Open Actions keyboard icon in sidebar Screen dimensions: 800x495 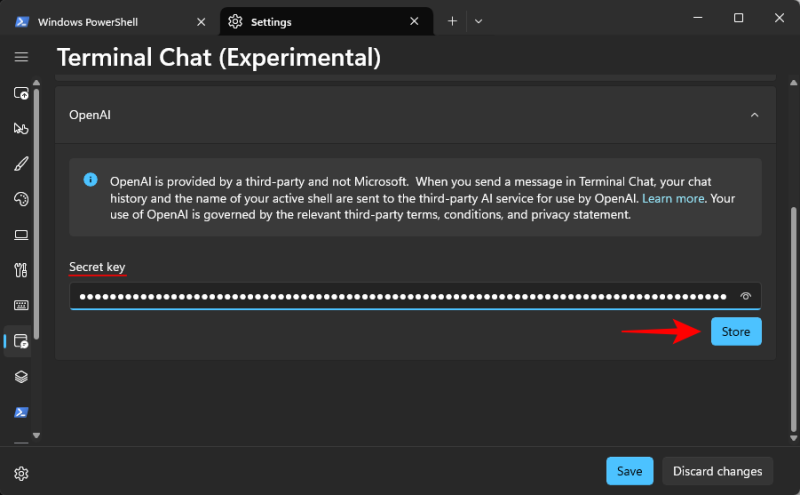tap(21, 305)
